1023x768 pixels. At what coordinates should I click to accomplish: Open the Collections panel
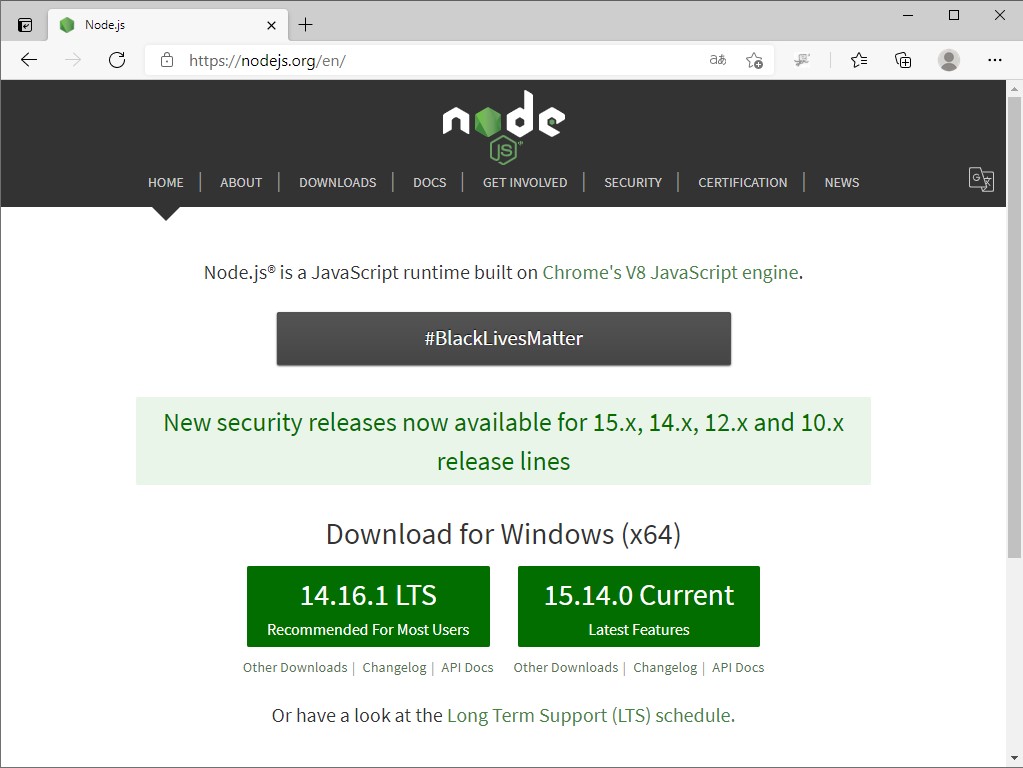click(903, 60)
